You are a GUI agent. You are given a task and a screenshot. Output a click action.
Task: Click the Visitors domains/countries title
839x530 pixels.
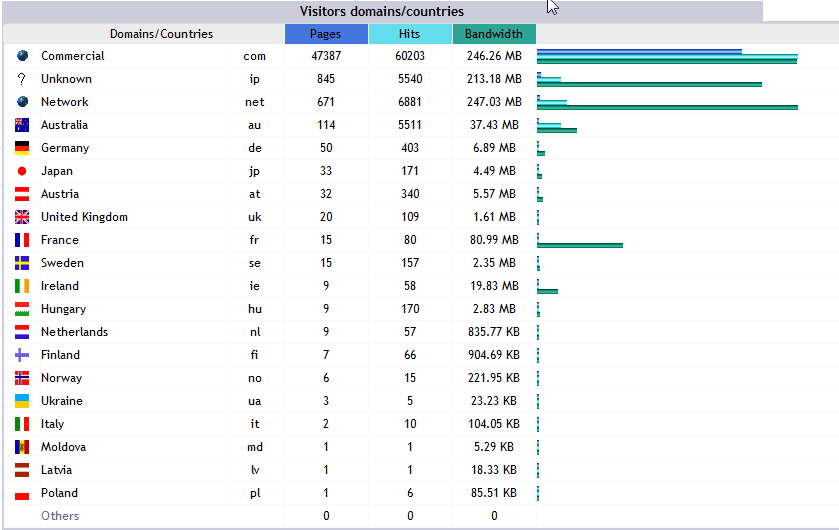(382, 11)
